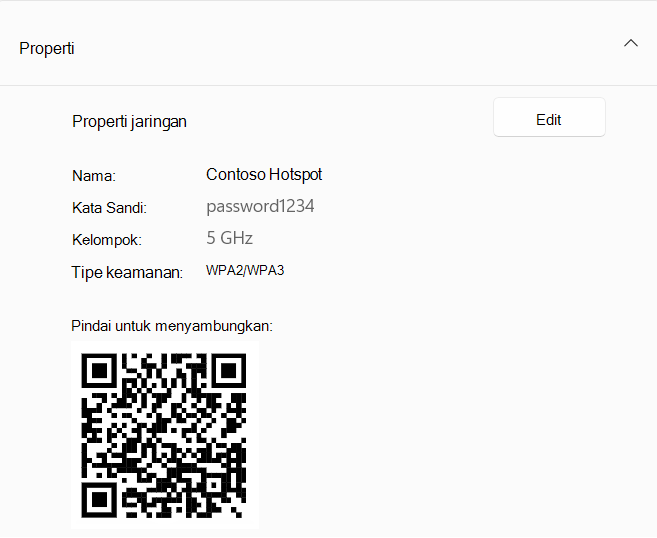Select the security type WPA2/WPA3
The image size is (657, 538).
[245, 271]
